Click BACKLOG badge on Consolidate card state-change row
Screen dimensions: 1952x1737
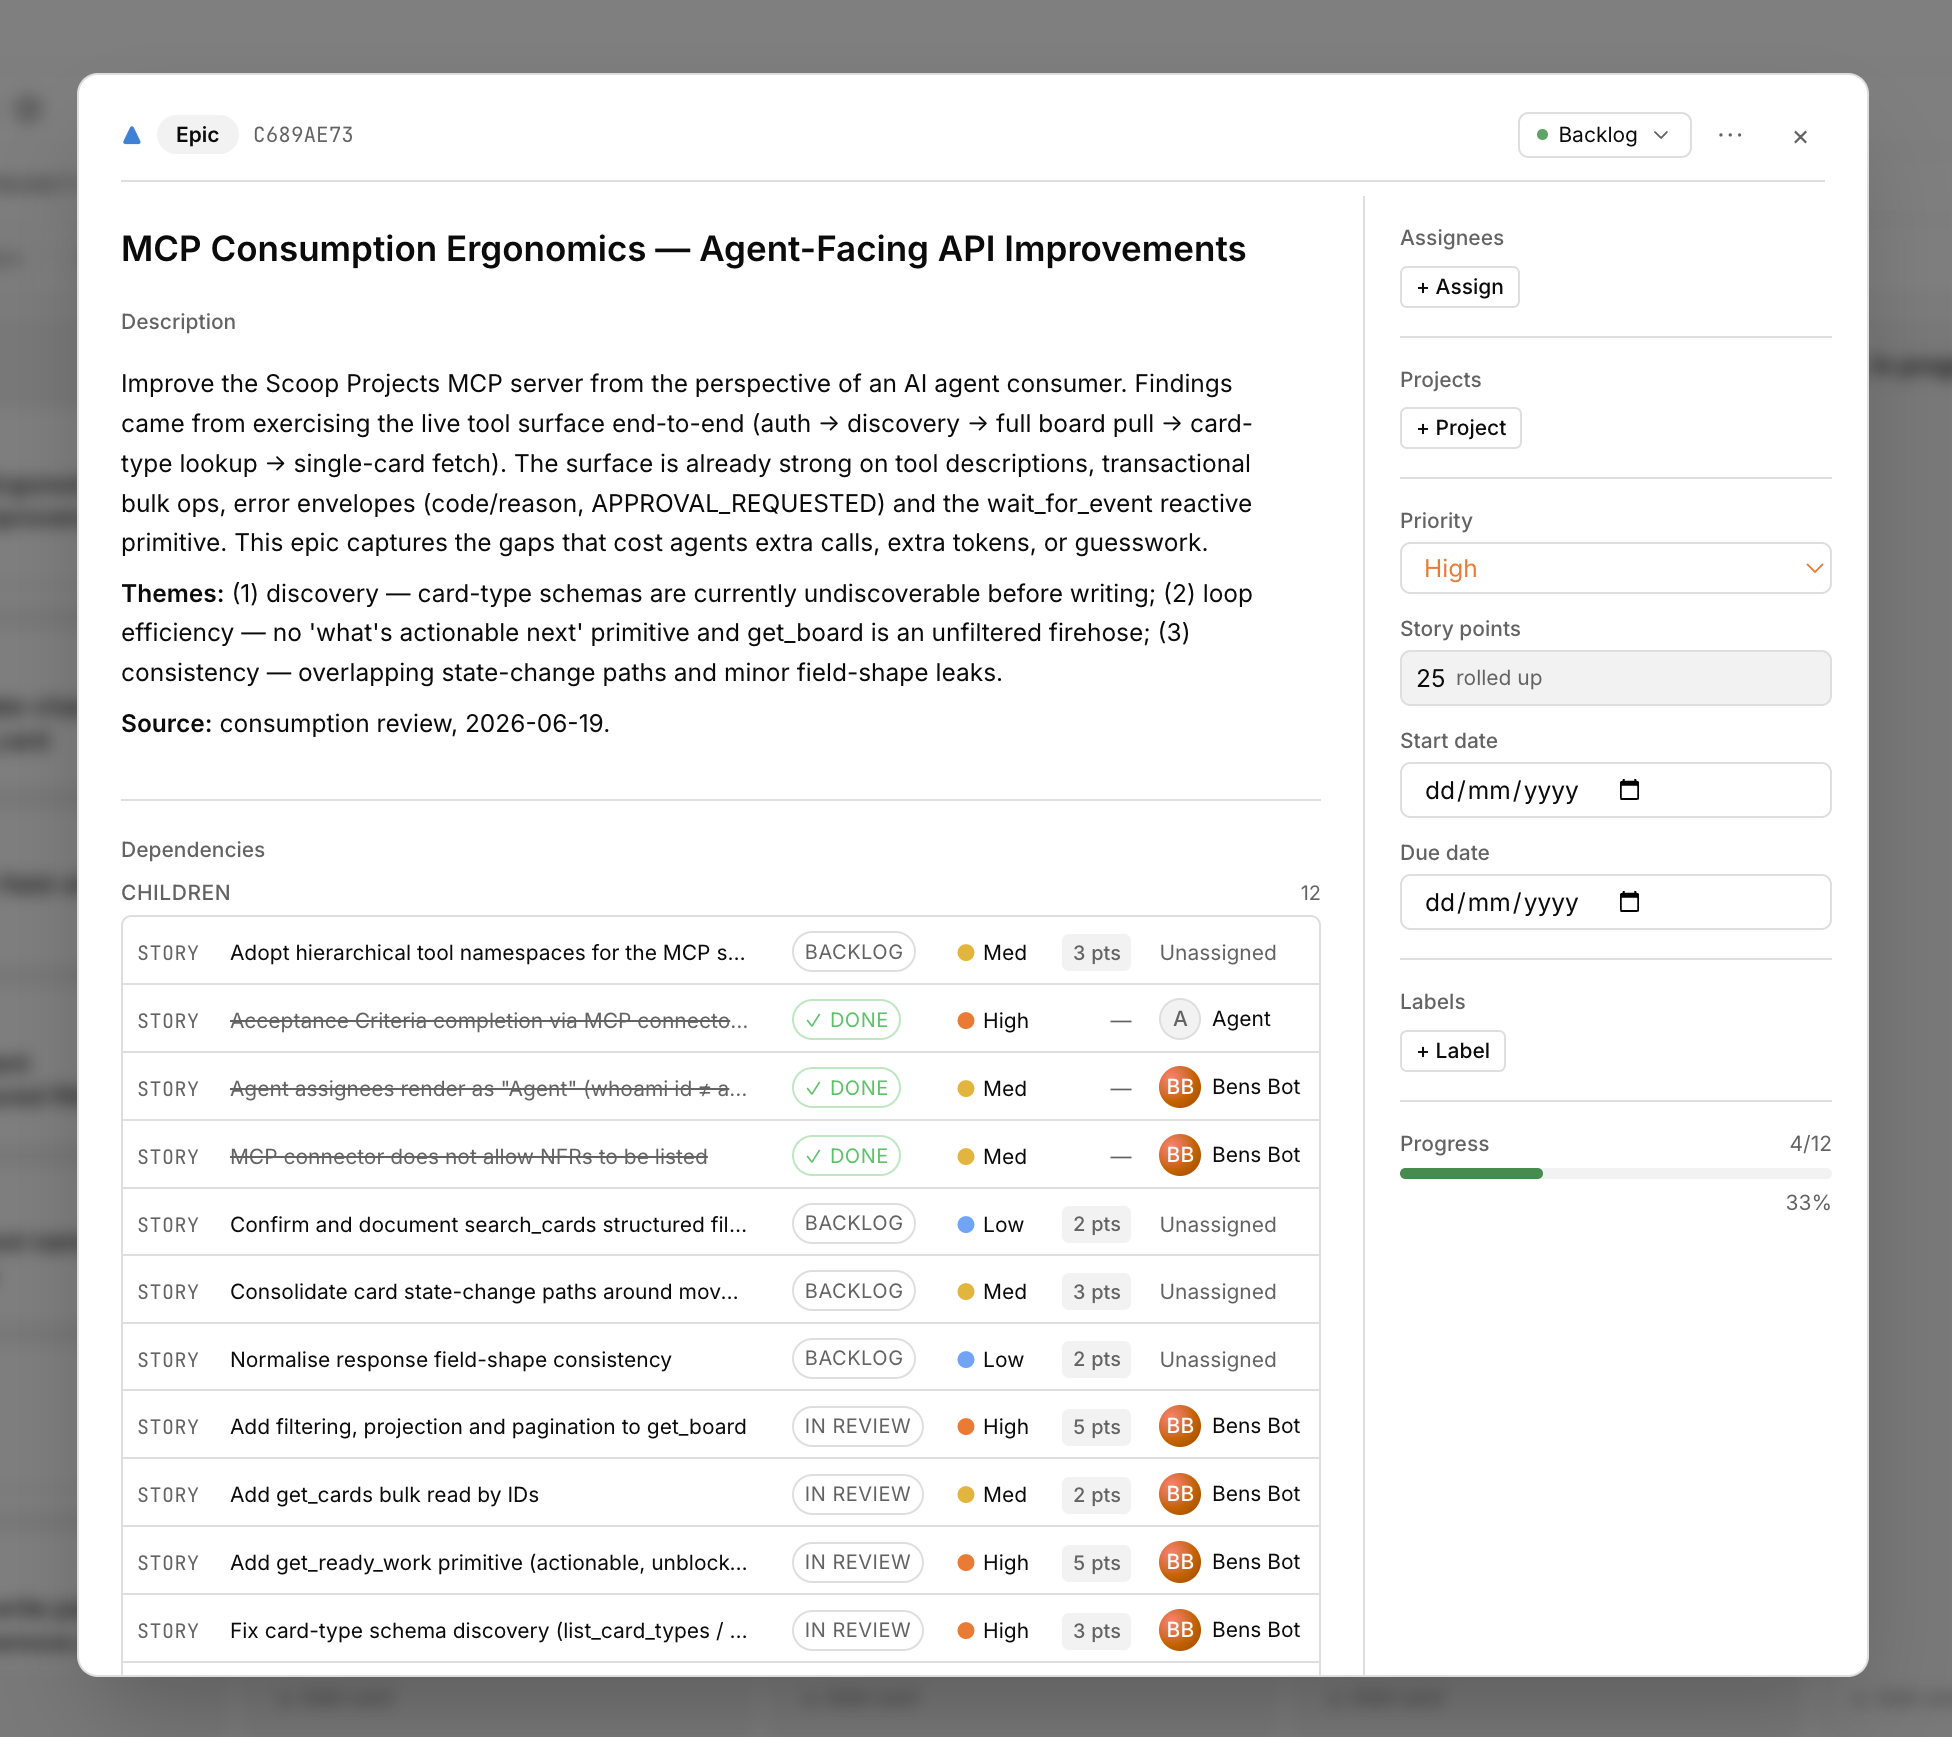tap(853, 1291)
